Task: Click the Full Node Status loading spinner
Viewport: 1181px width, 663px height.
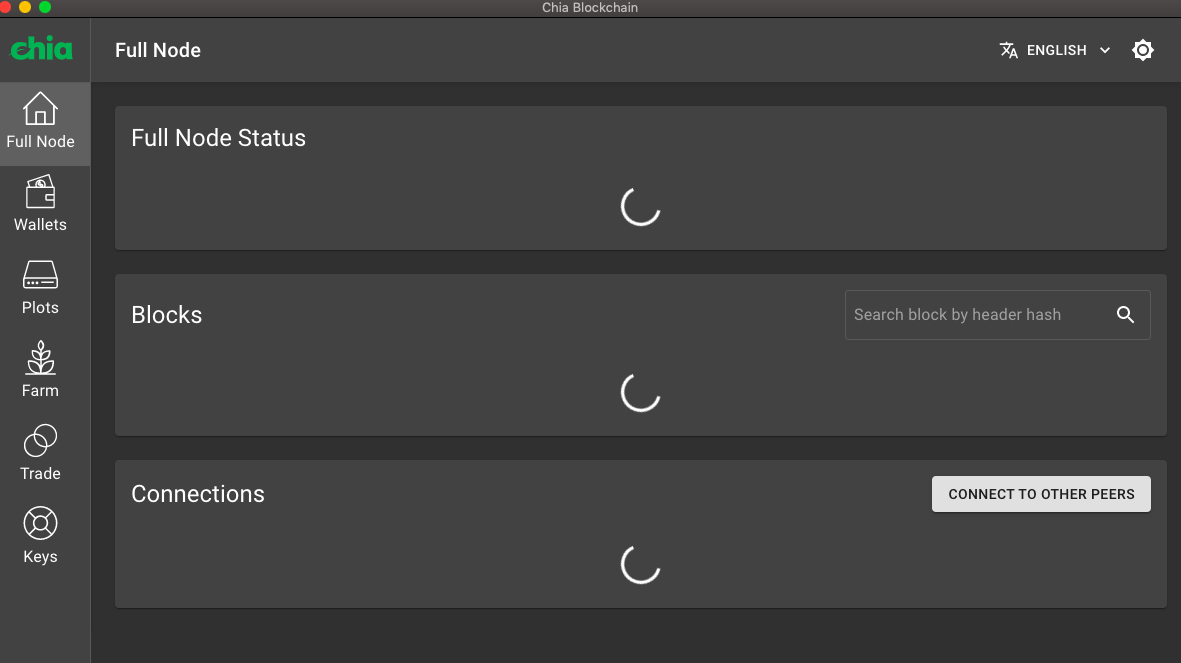Action: click(641, 207)
